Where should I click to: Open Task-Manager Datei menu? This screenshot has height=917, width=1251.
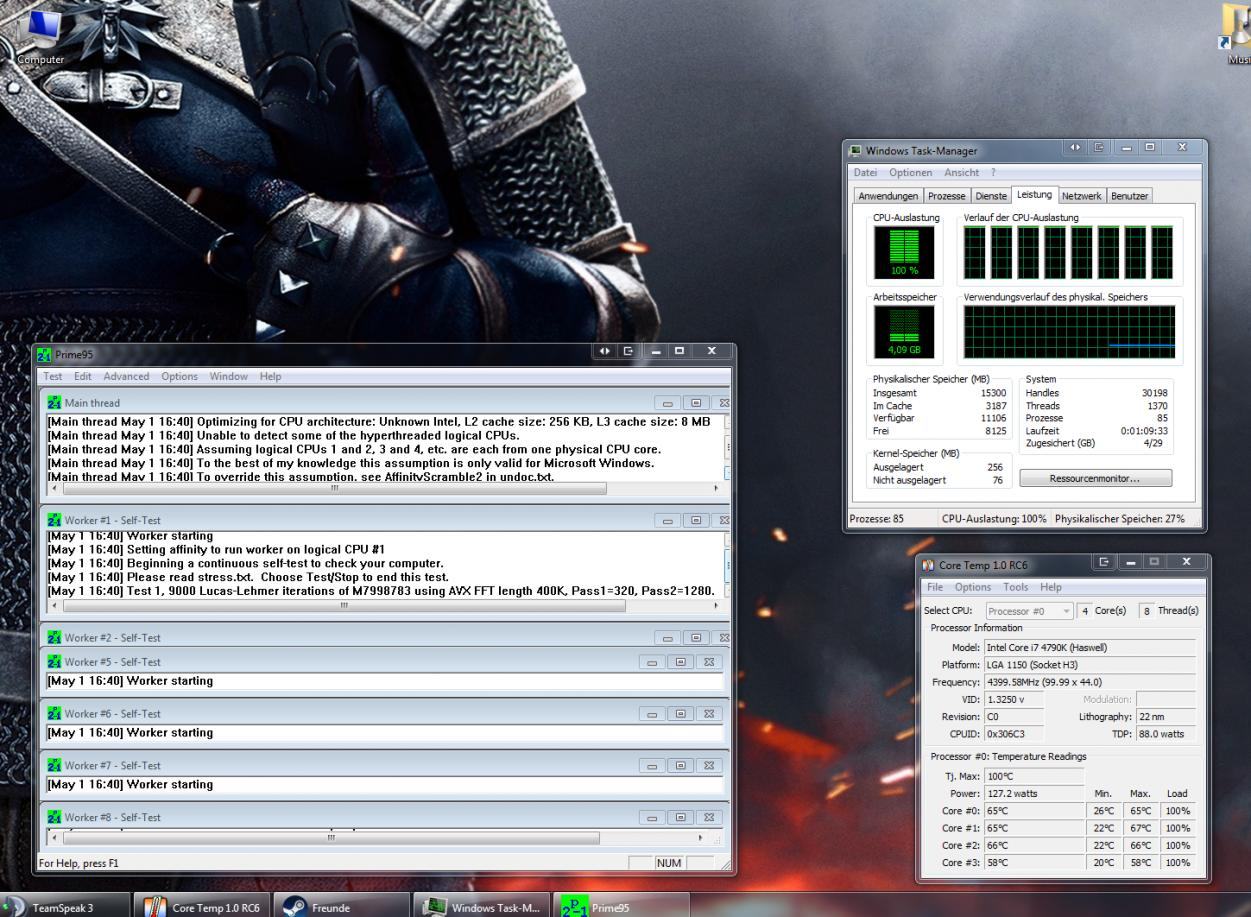click(866, 173)
